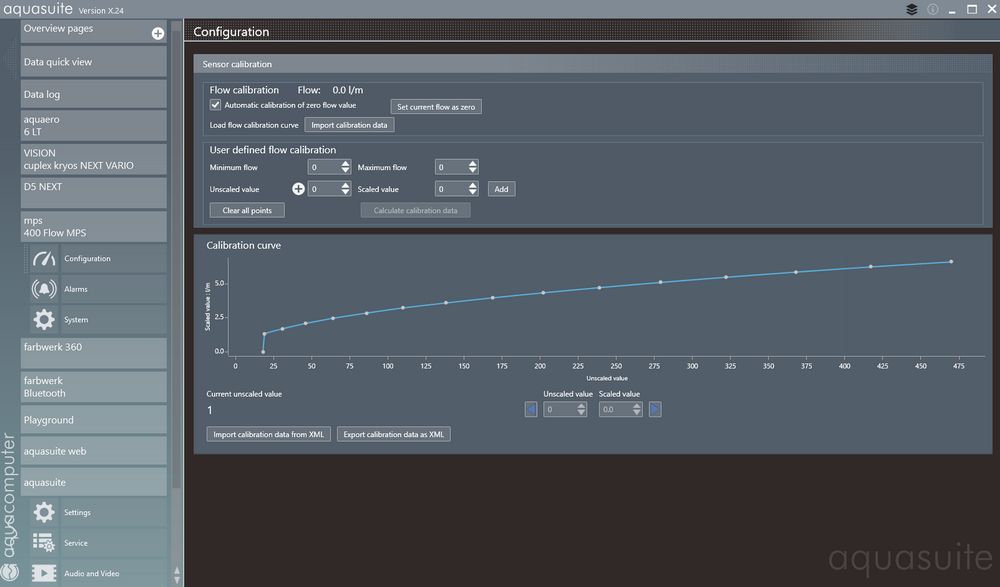Open the Data log page
The image size is (1000, 587).
(x=94, y=94)
